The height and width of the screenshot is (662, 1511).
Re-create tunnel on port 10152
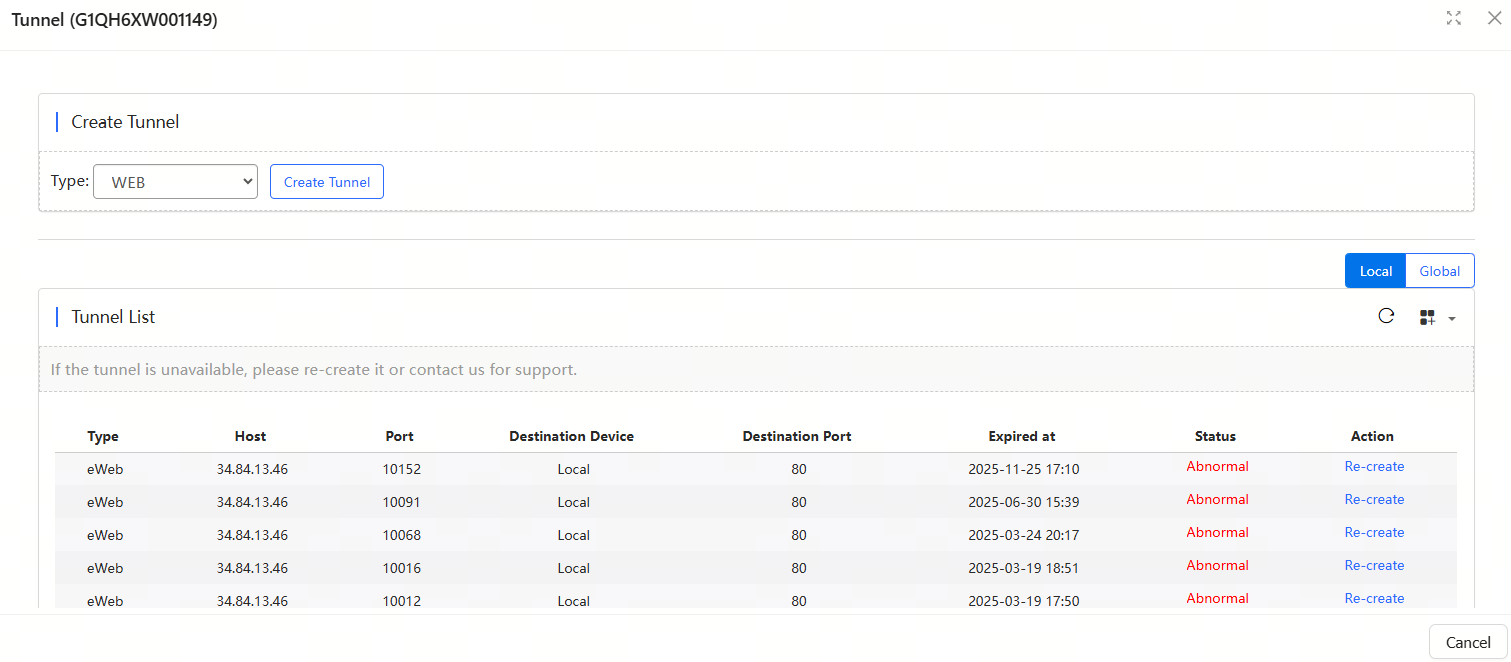(1374, 467)
